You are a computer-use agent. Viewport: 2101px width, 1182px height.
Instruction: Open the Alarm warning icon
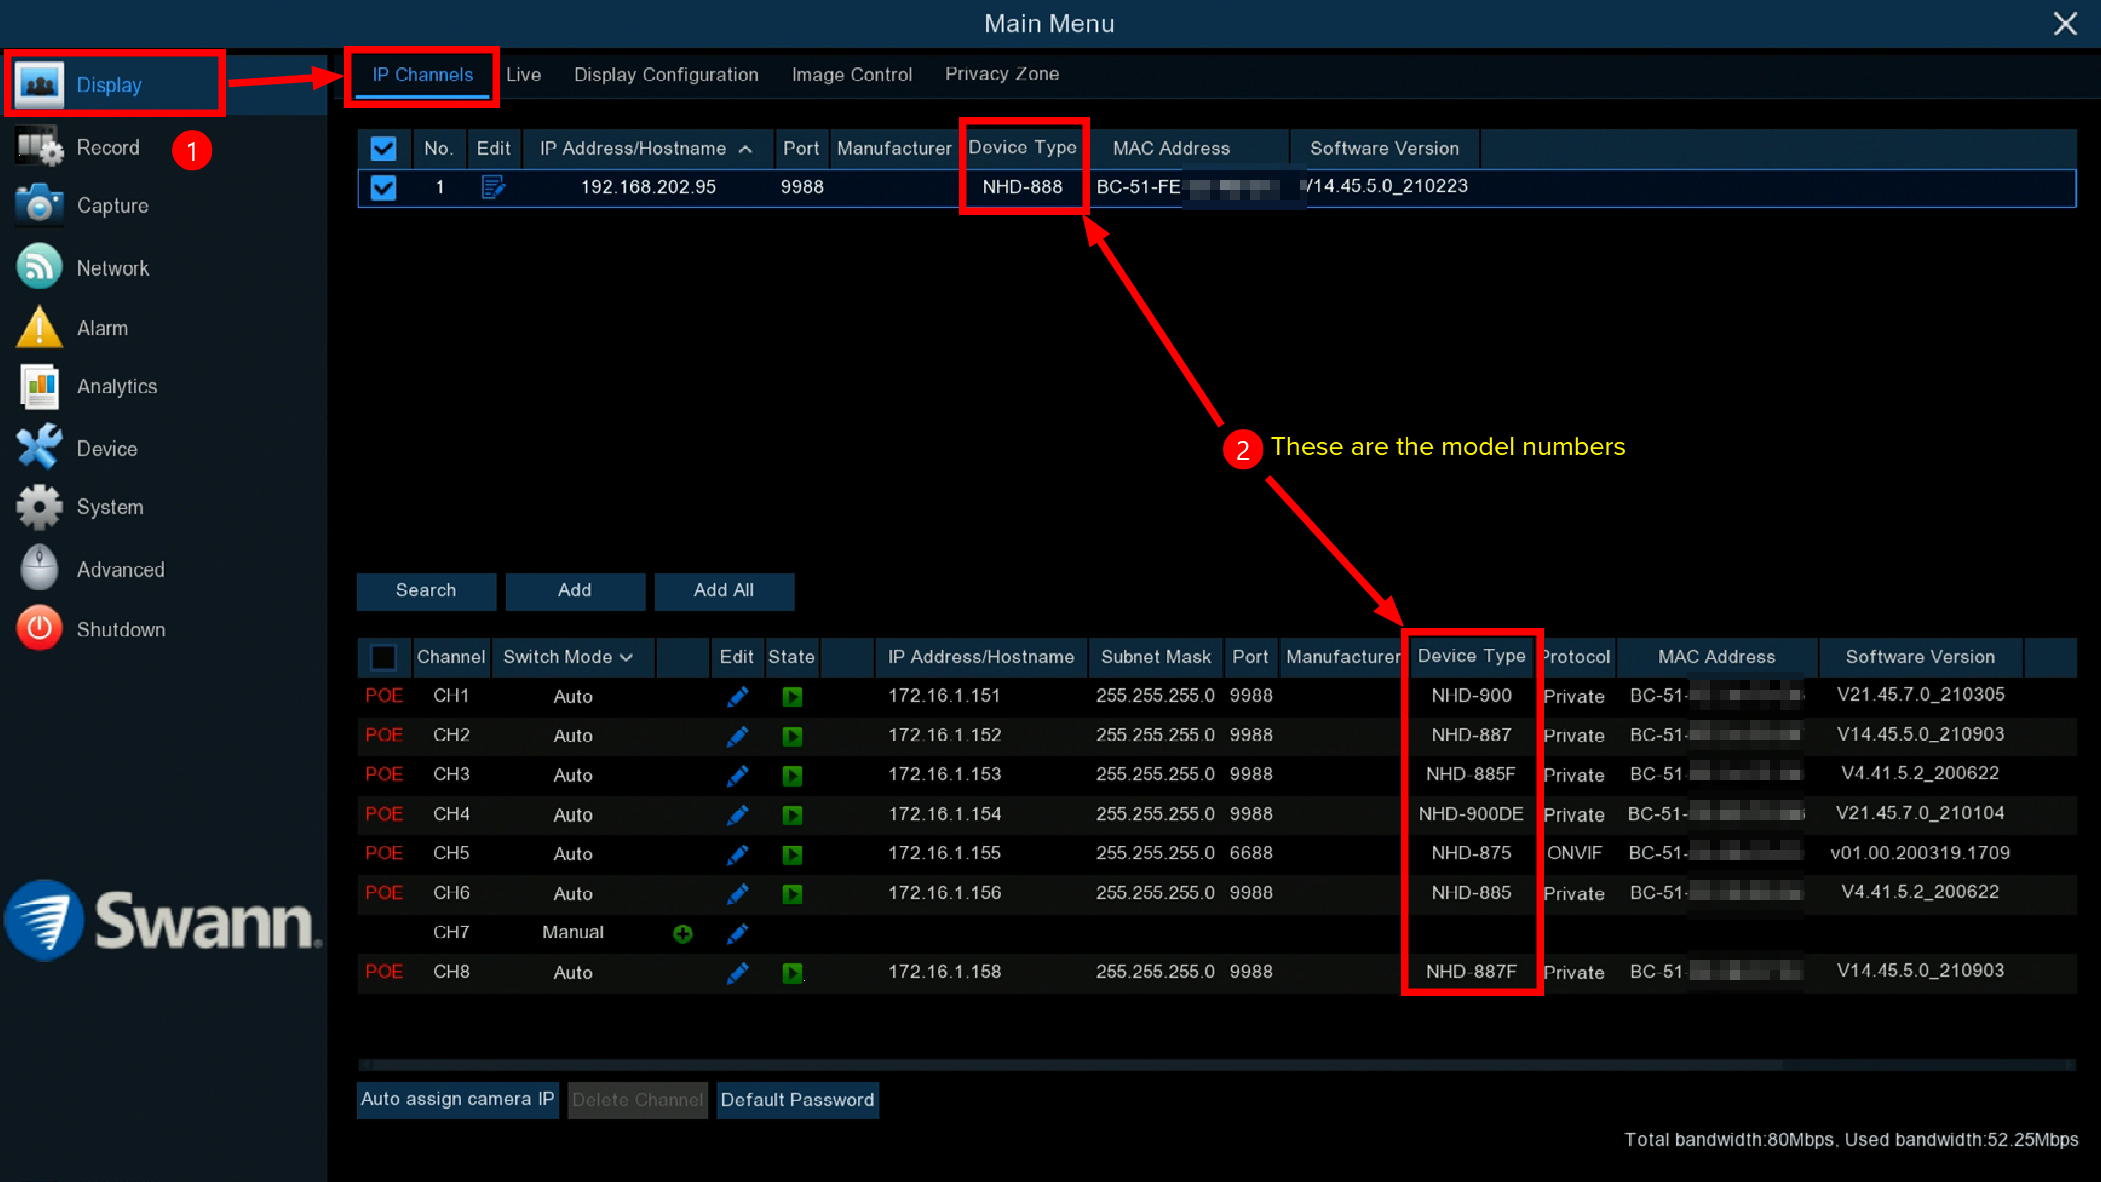(x=39, y=327)
